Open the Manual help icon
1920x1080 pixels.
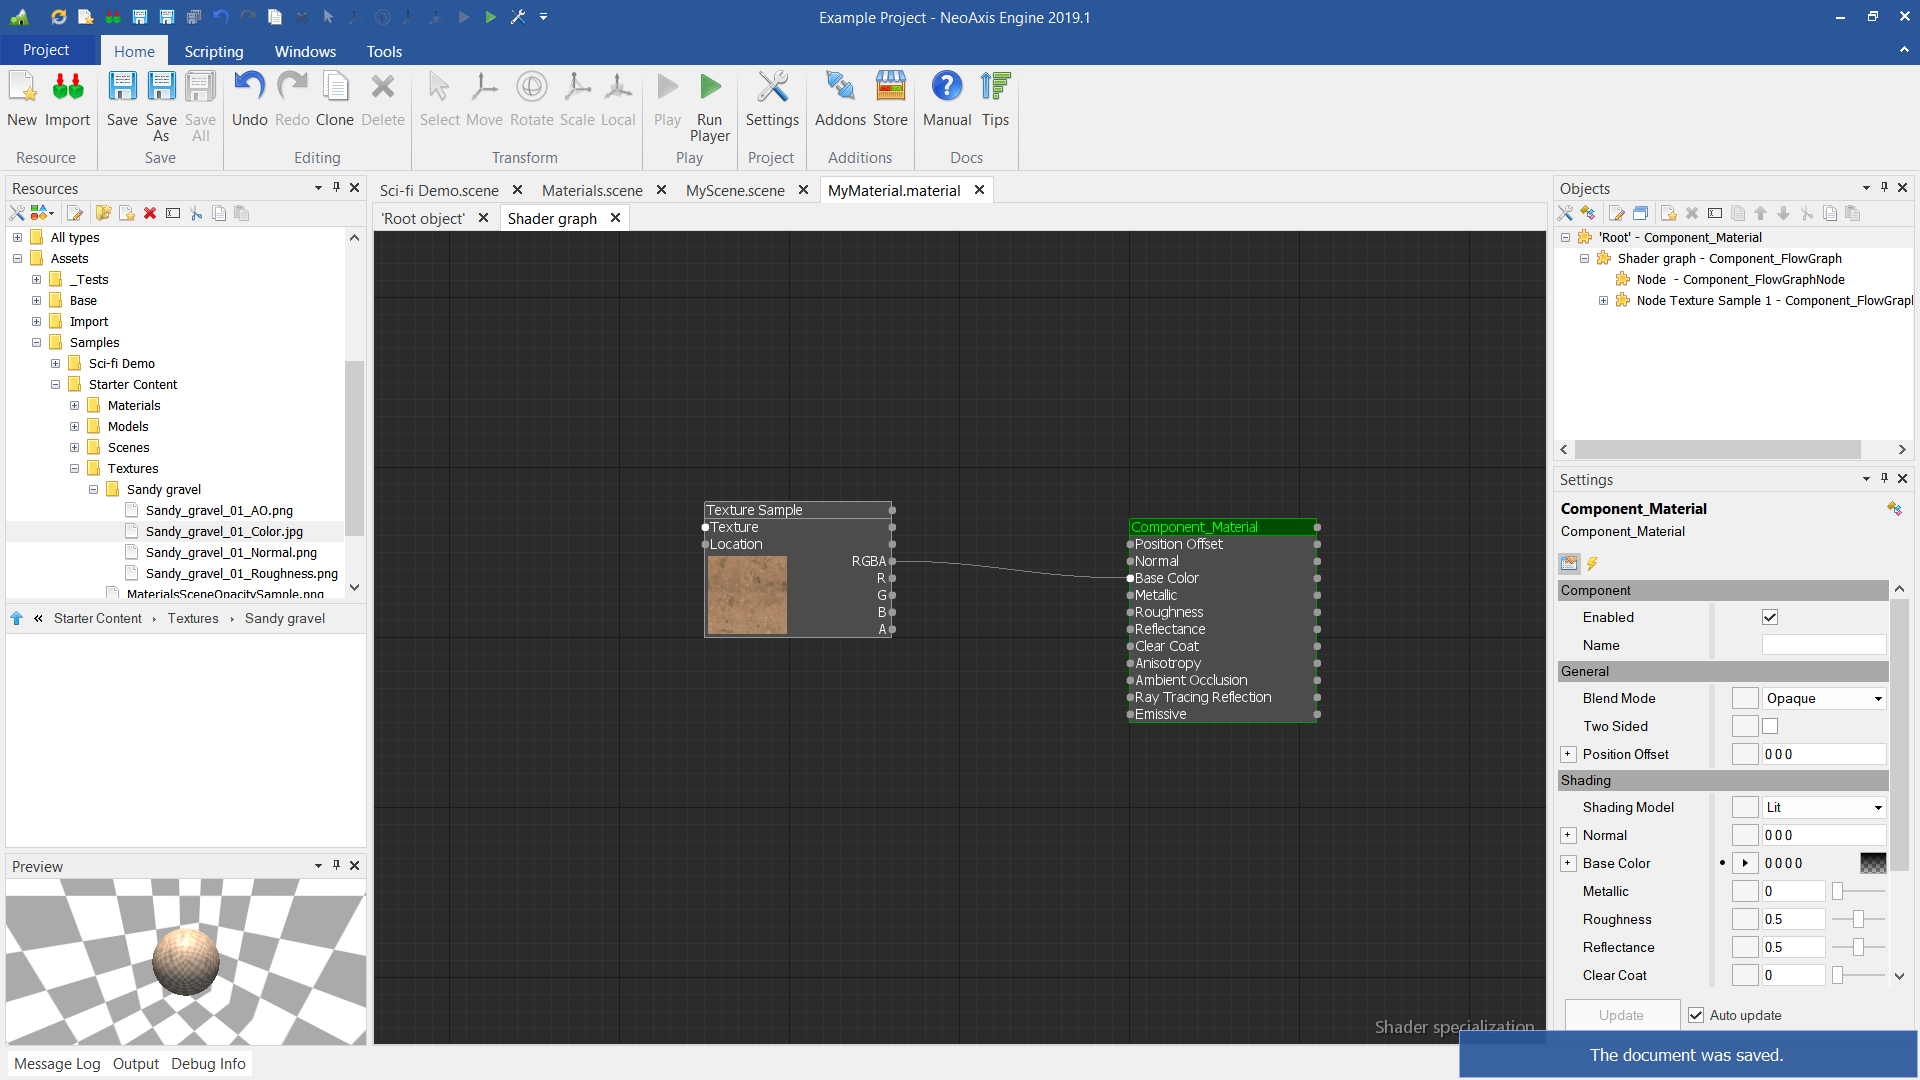(x=946, y=88)
